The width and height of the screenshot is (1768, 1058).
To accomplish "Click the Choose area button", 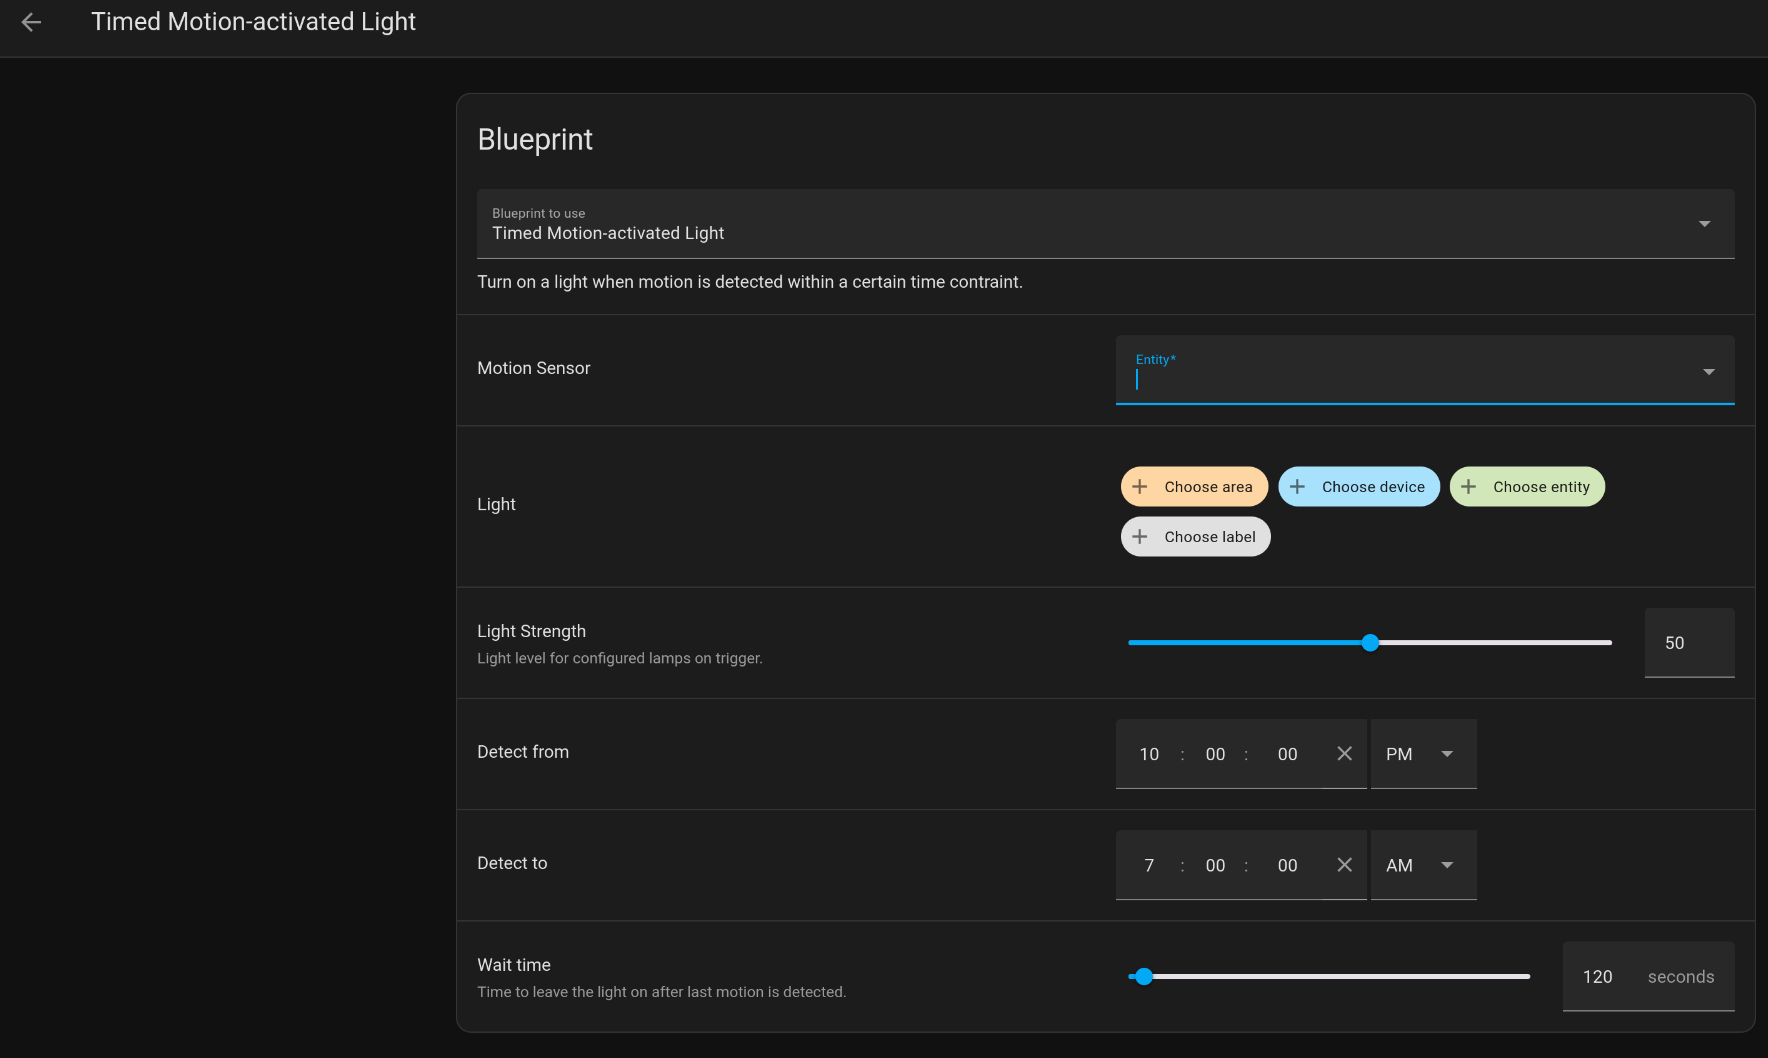I will (x=1207, y=487).
